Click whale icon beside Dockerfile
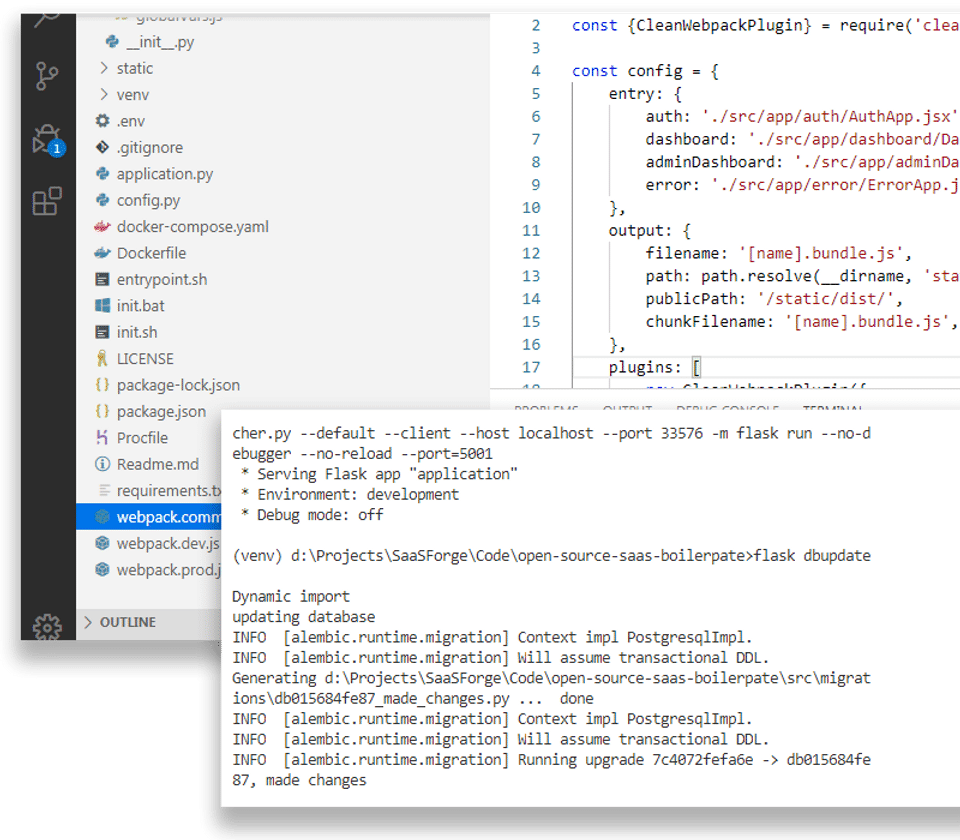 [102, 253]
